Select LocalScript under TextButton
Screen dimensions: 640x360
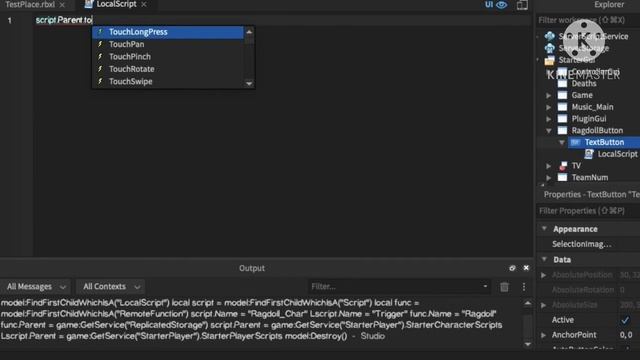(x=617, y=154)
